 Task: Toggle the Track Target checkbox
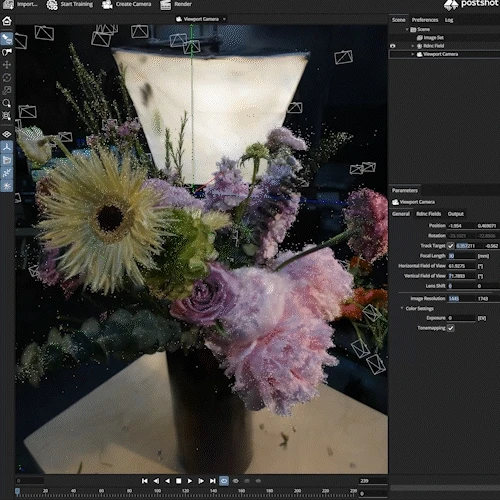click(451, 246)
